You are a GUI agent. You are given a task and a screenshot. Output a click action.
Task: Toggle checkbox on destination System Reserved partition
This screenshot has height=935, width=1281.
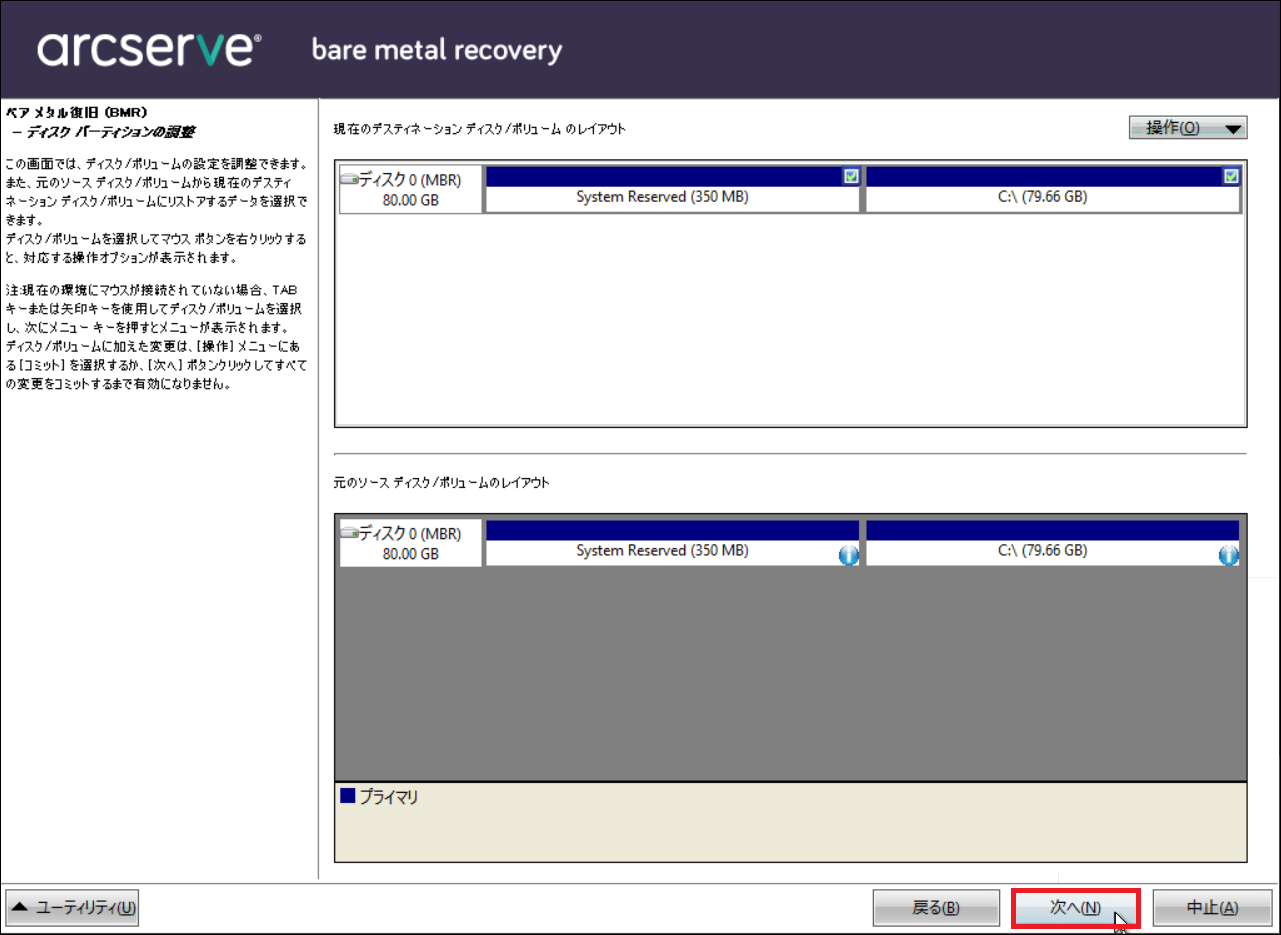(x=851, y=176)
